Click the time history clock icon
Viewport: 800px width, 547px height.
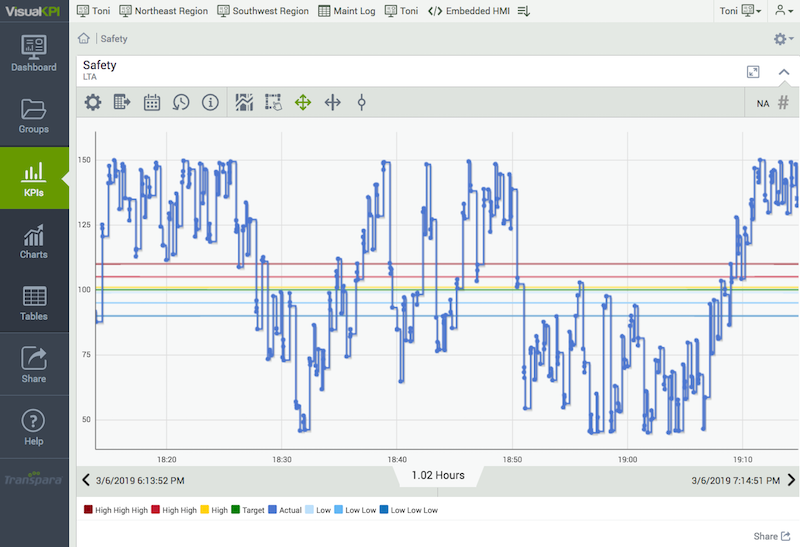coord(181,102)
